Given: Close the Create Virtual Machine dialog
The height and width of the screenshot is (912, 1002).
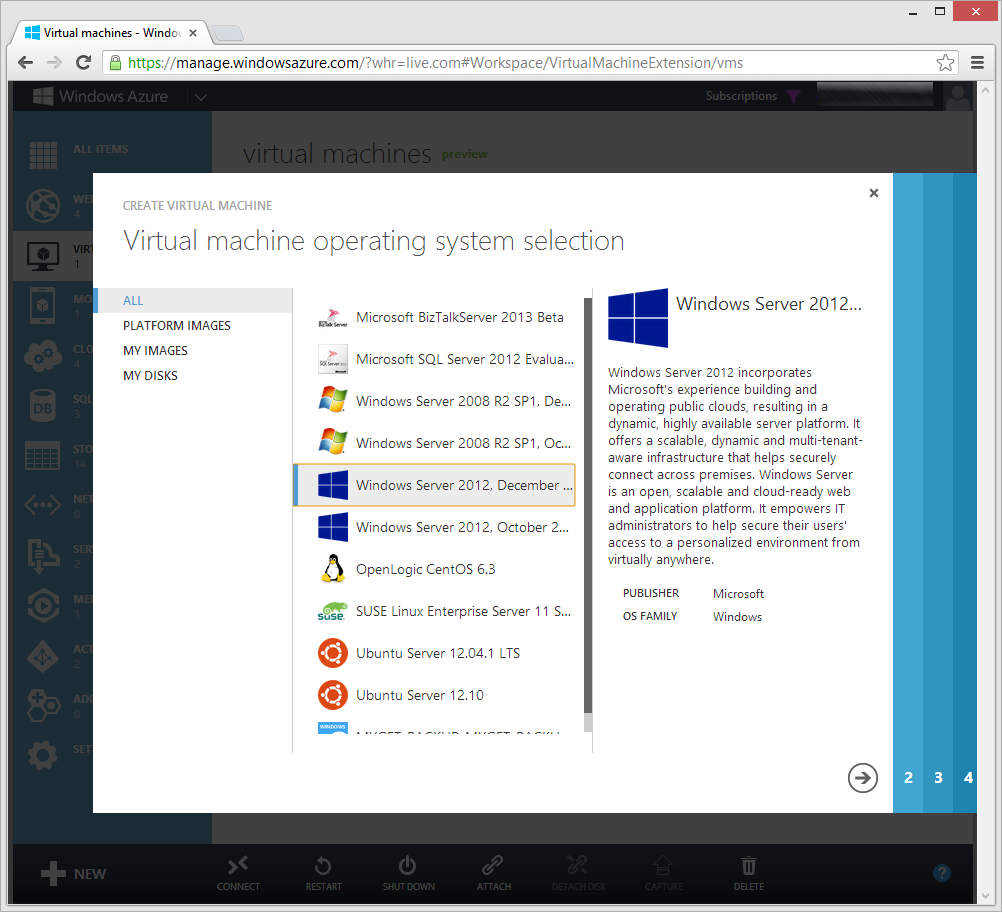Looking at the screenshot, I should coord(874,193).
